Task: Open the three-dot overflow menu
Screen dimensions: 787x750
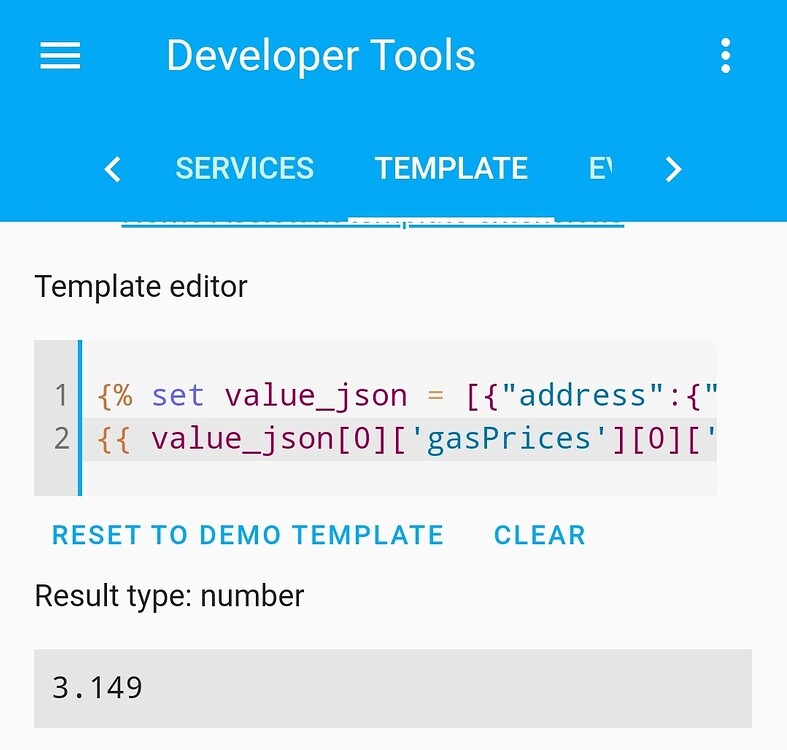Action: pos(725,56)
